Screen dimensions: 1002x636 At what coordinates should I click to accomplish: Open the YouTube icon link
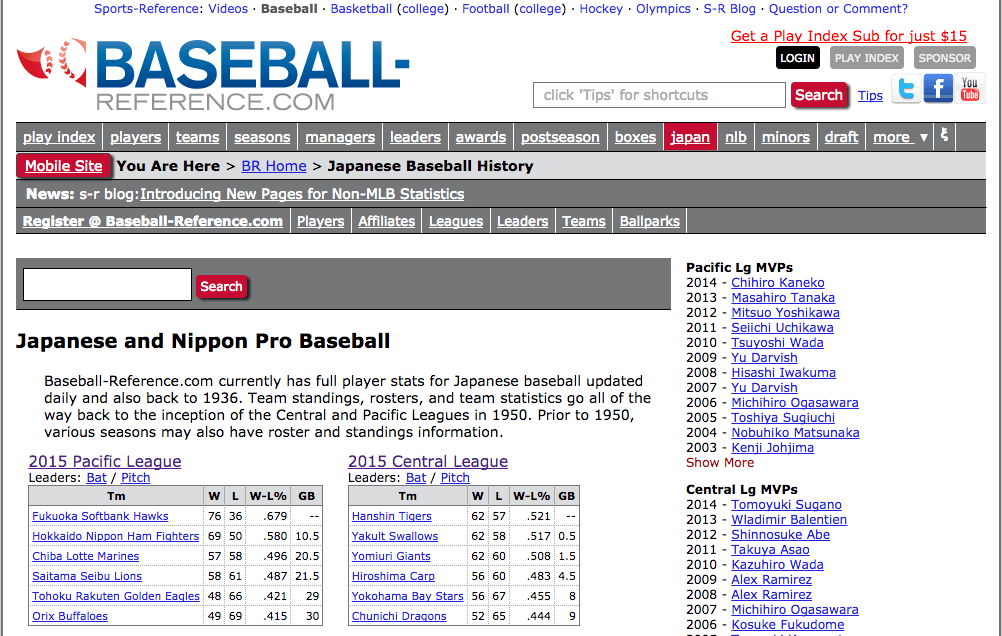[x=970, y=88]
